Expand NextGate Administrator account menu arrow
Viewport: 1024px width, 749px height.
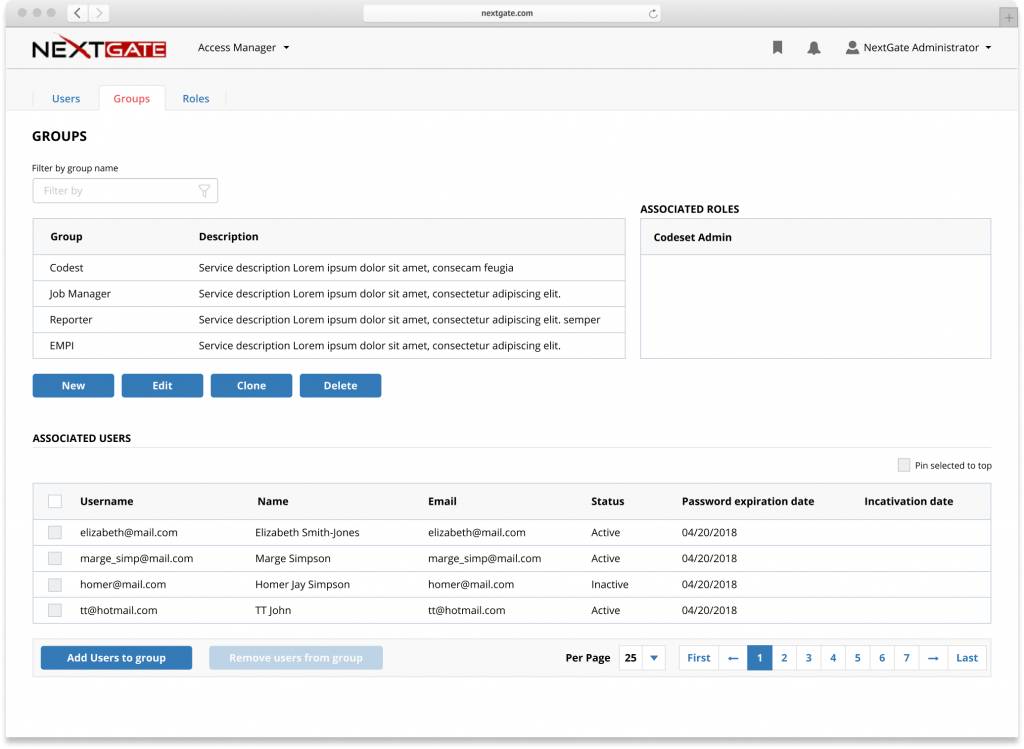pos(988,48)
